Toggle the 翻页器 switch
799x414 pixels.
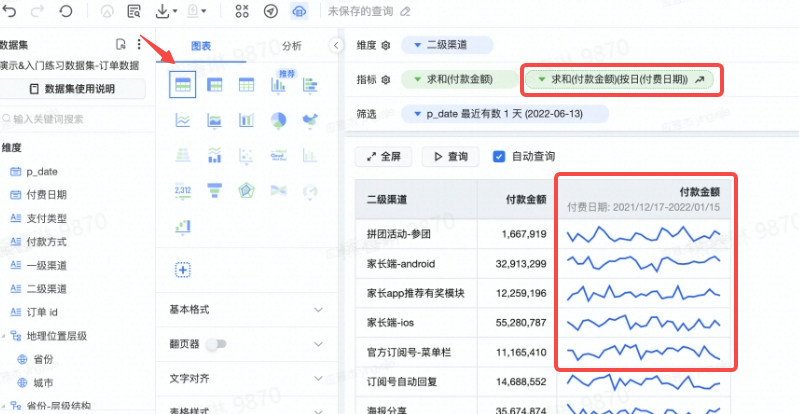(216, 344)
